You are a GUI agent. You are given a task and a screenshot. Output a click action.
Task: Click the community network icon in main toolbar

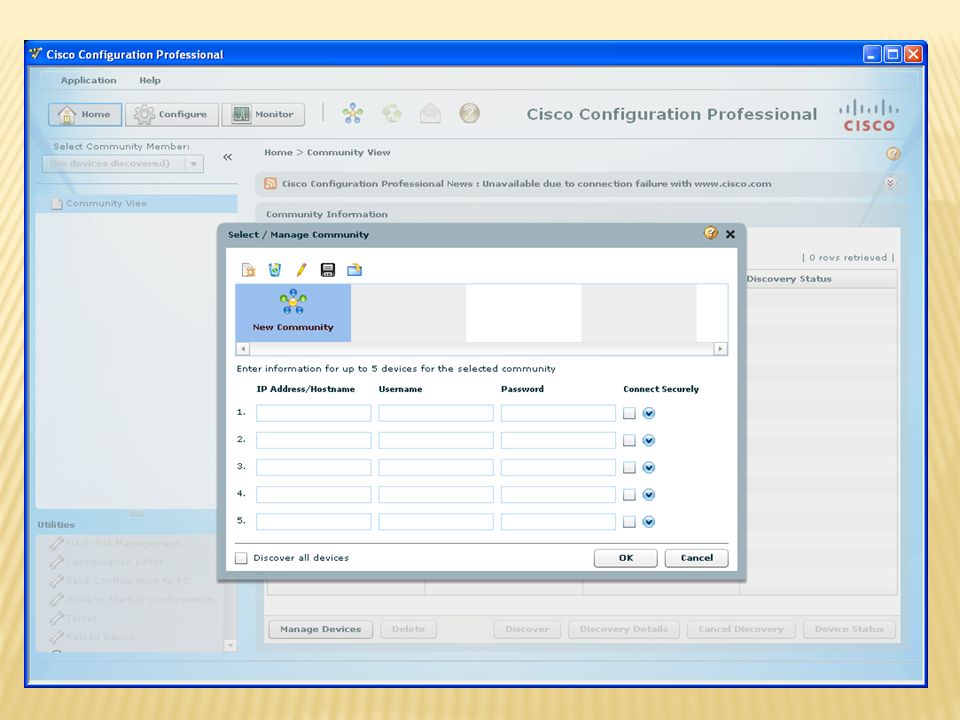[x=353, y=113]
